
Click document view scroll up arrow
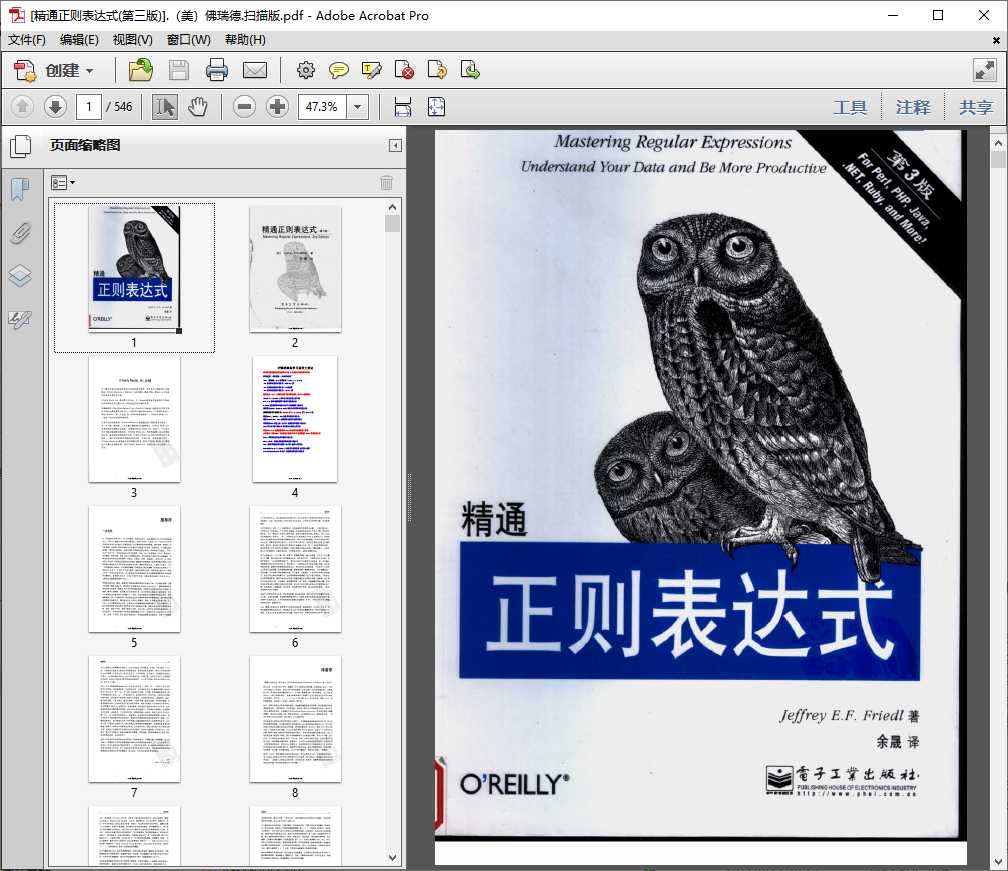998,143
